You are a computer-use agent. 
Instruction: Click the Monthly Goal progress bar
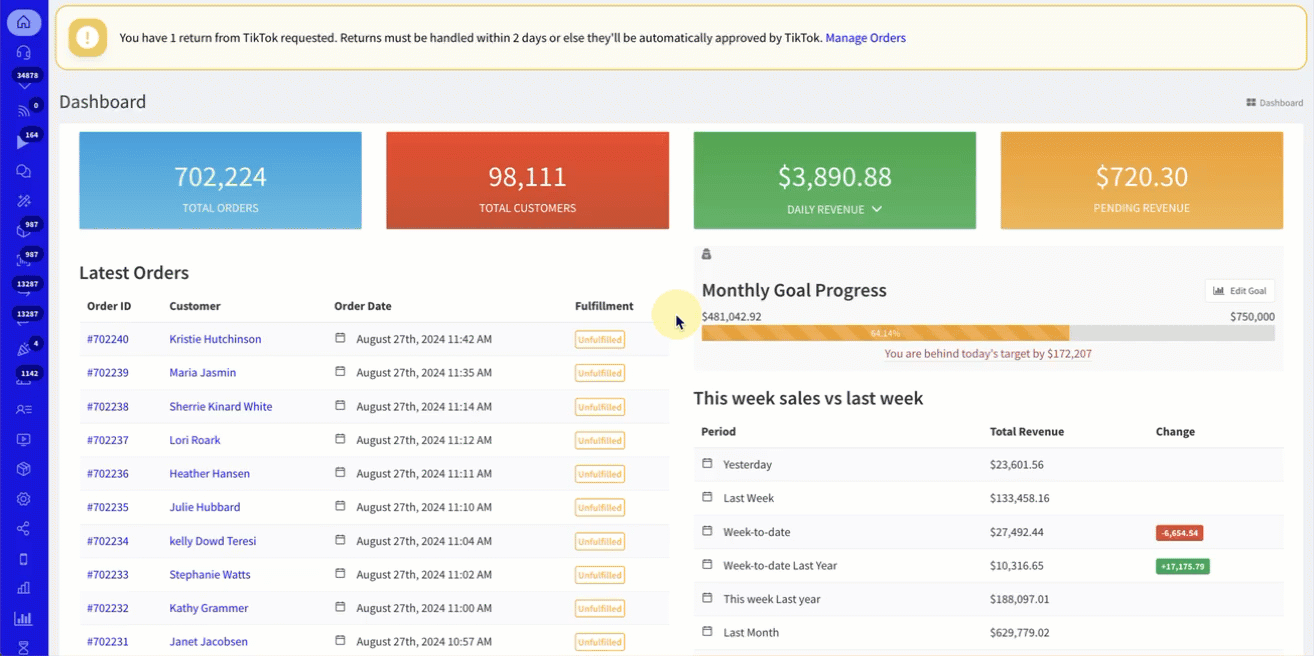[x=987, y=333]
